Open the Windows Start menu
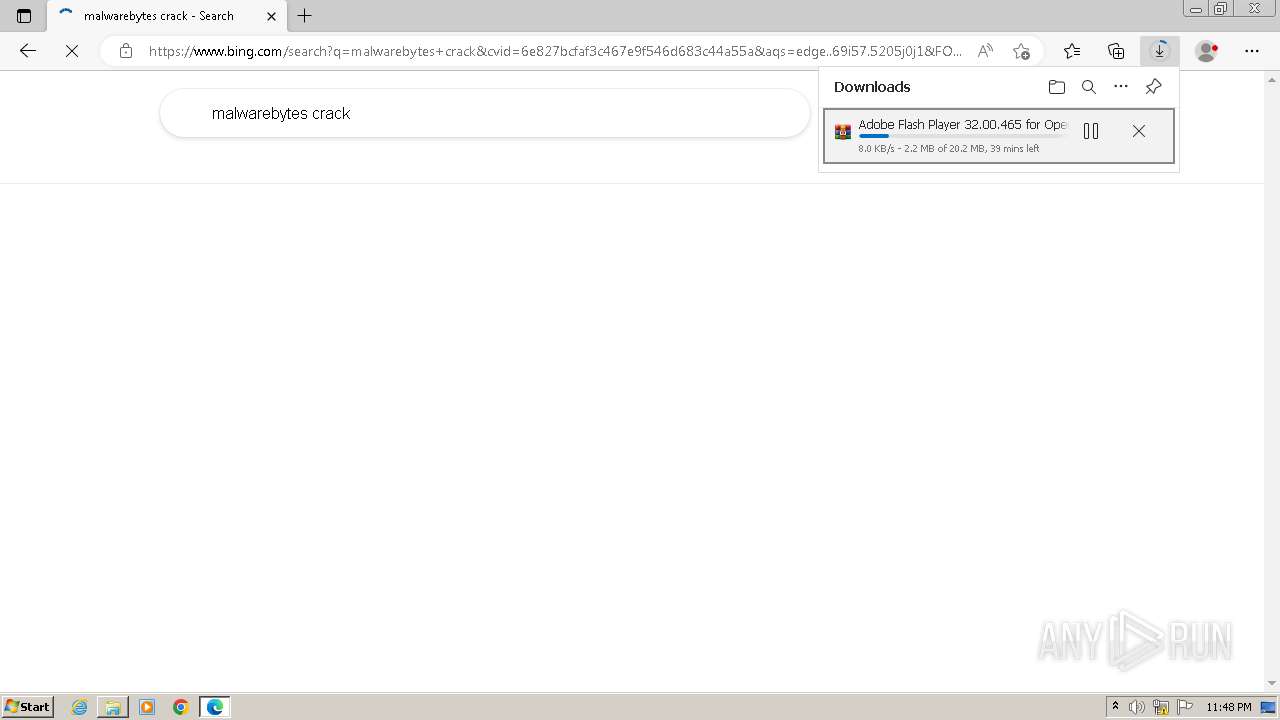 point(27,706)
